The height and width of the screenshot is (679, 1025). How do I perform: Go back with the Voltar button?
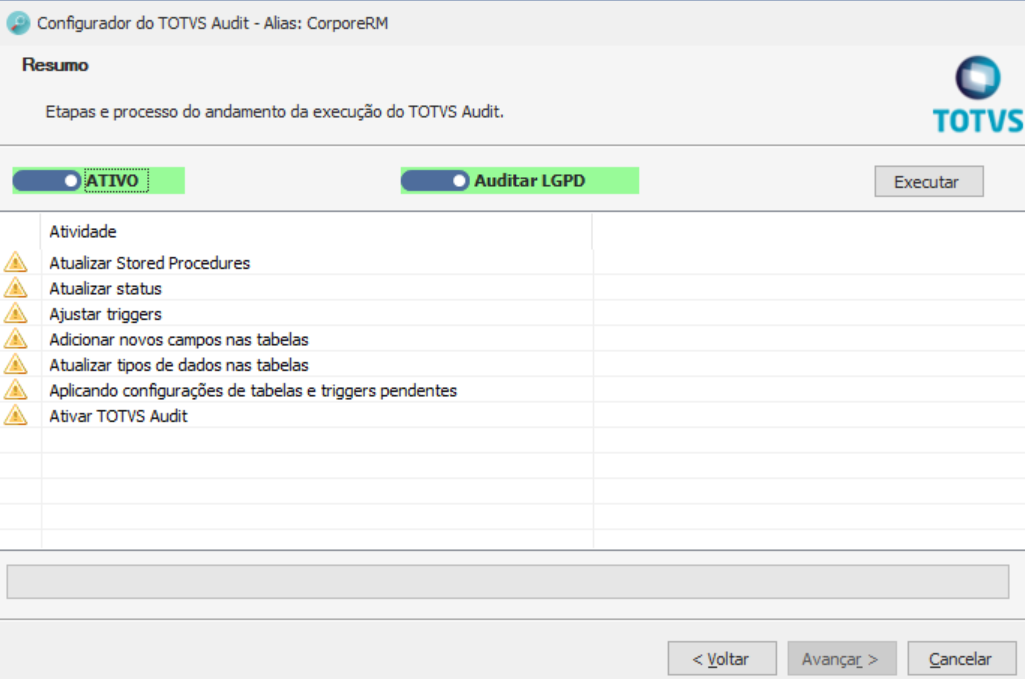722,658
